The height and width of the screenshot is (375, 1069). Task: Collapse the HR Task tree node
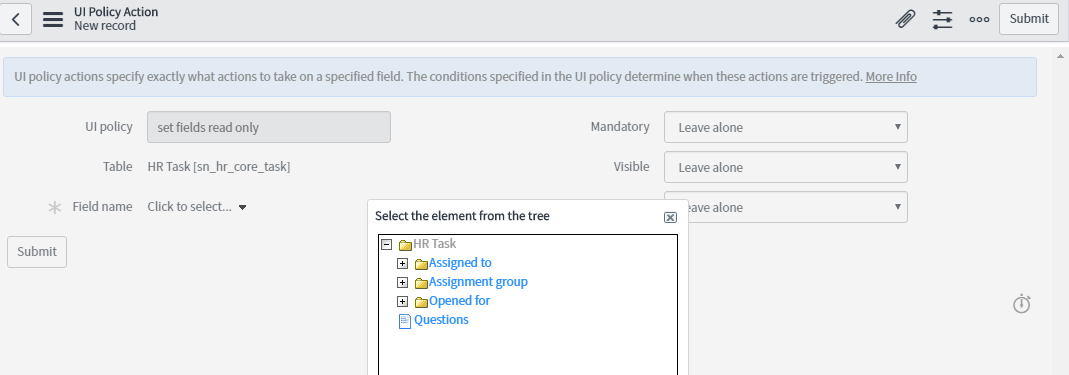[387, 244]
